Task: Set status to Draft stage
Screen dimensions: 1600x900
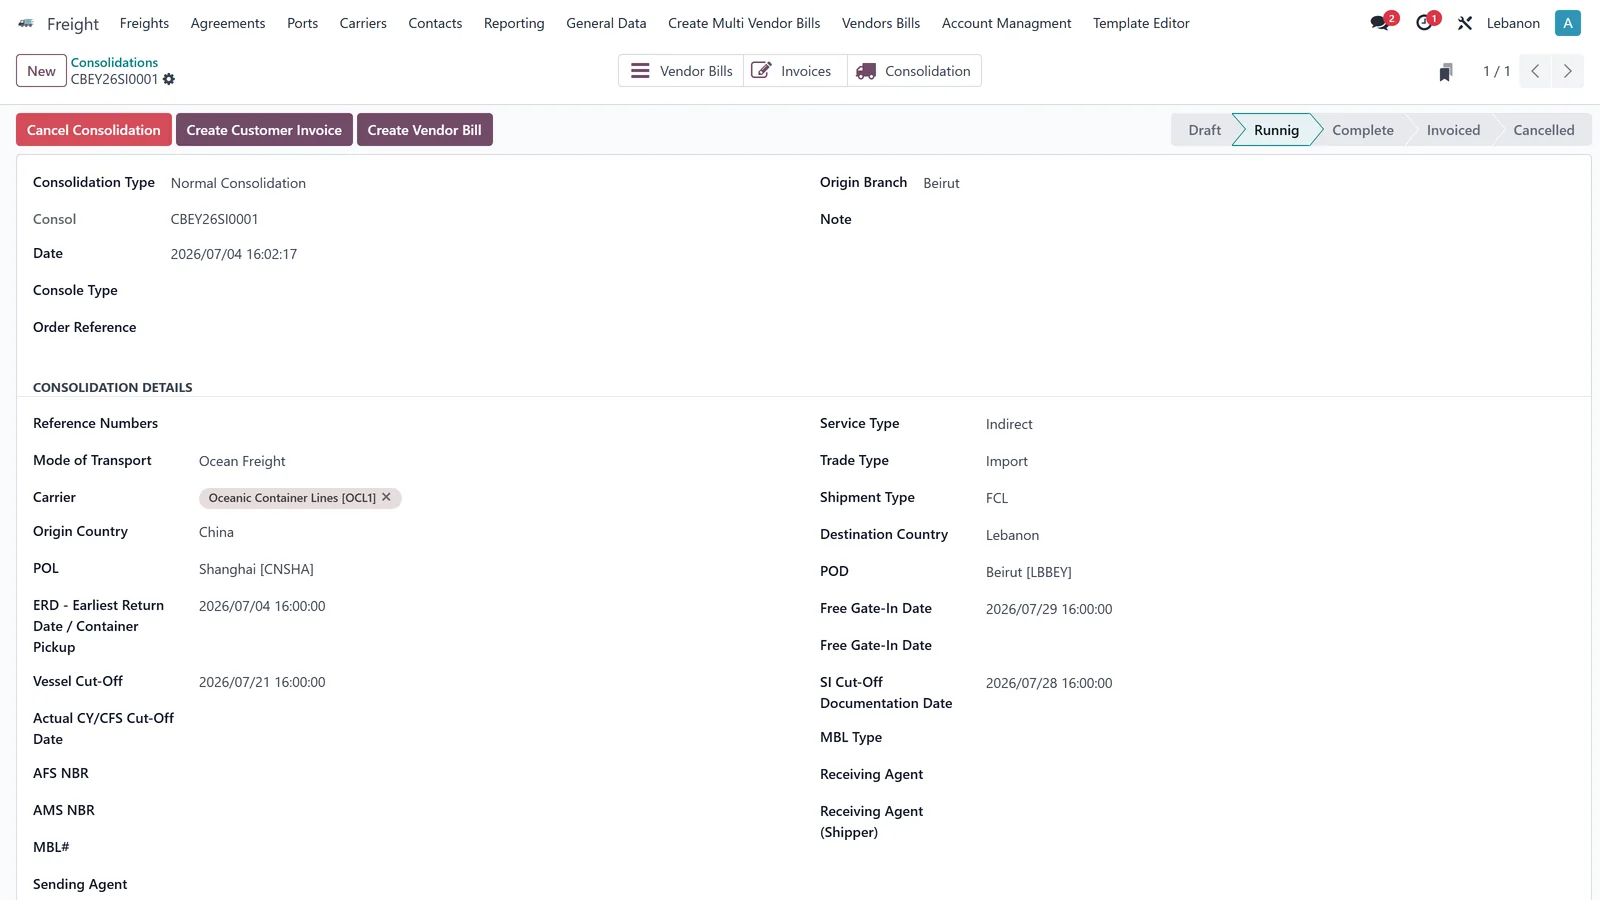Action: click(x=1204, y=130)
